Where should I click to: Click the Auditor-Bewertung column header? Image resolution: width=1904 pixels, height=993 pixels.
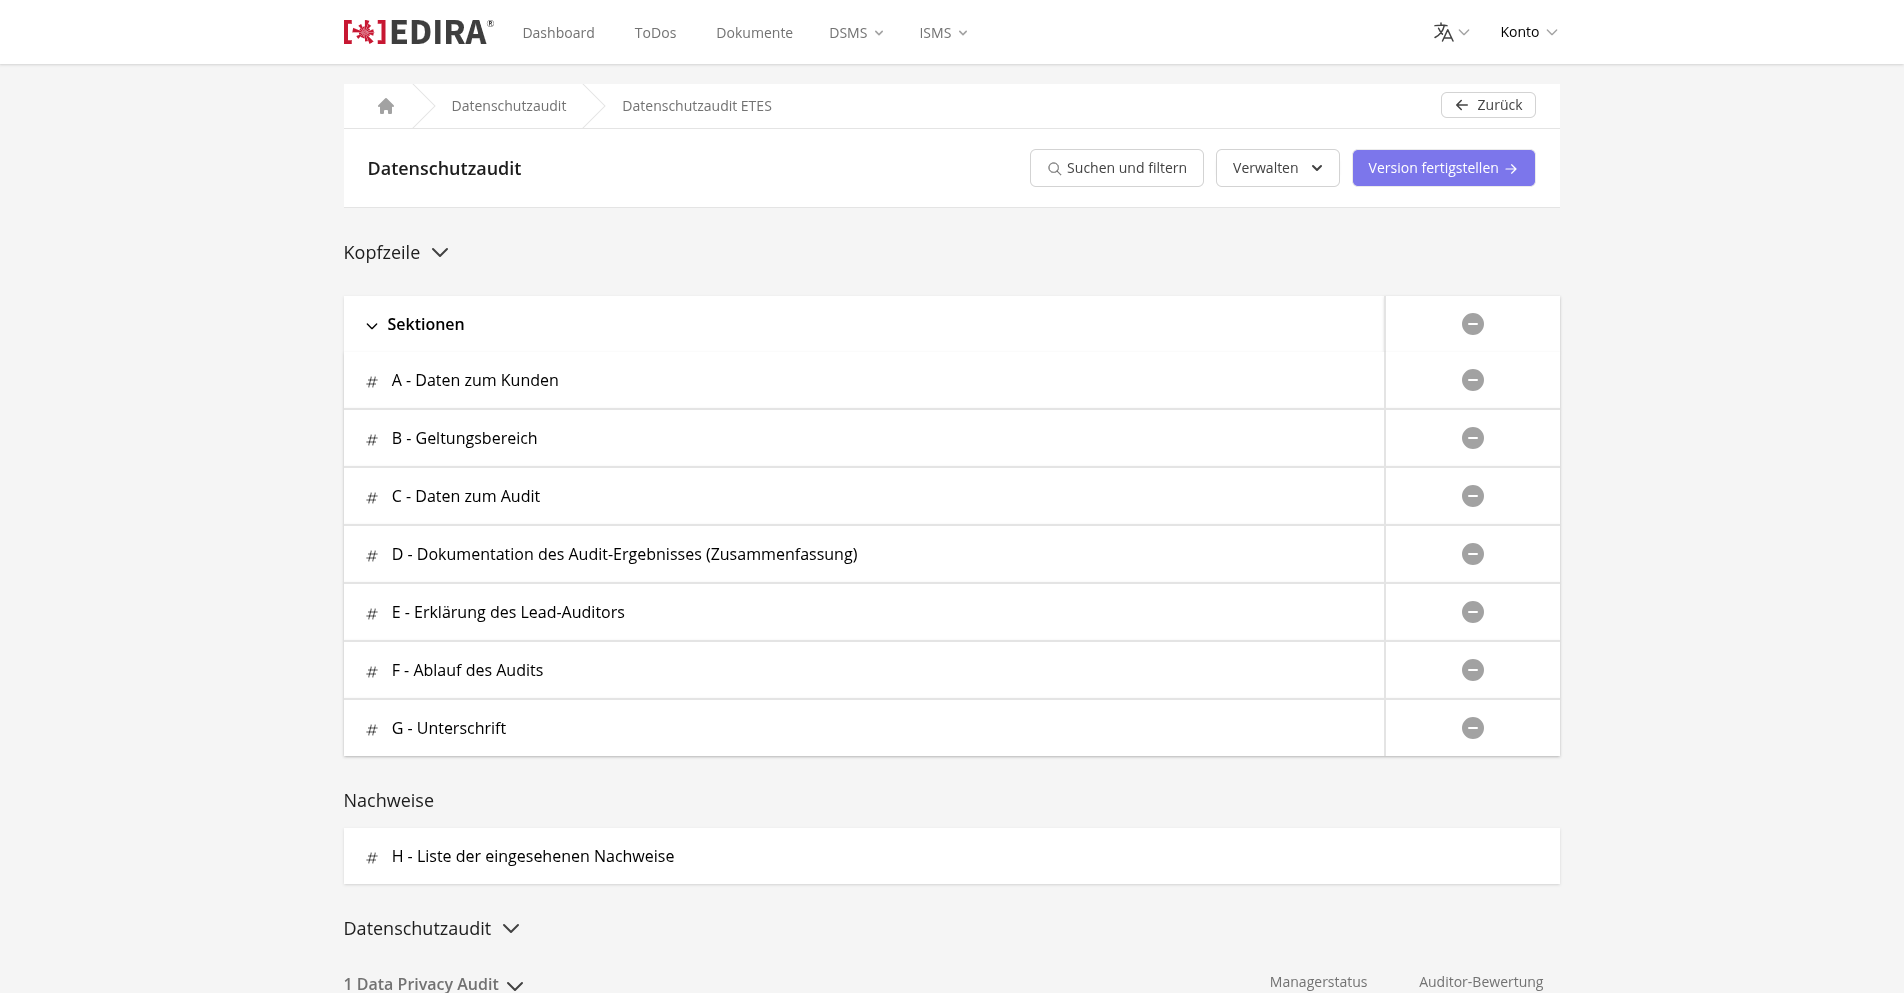(x=1481, y=982)
